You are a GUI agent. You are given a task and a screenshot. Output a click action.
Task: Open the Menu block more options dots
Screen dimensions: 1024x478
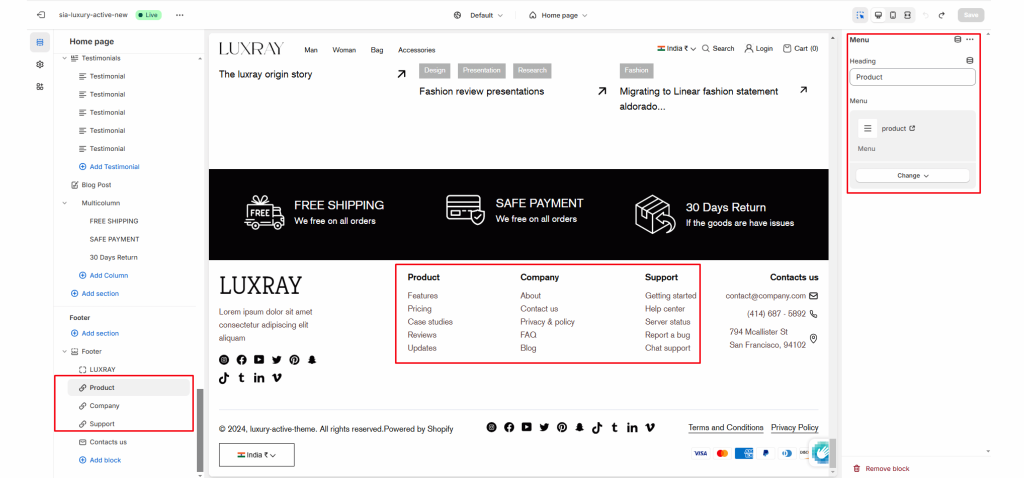pos(970,40)
